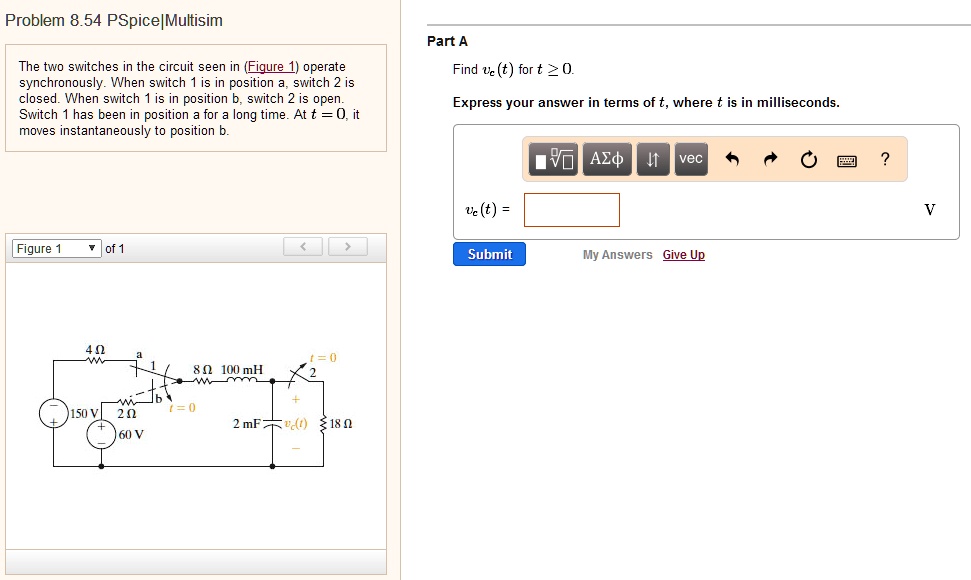The height and width of the screenshot is (580, 971).
Task: Undo the last answer edit
Action: tap(733, 158)
